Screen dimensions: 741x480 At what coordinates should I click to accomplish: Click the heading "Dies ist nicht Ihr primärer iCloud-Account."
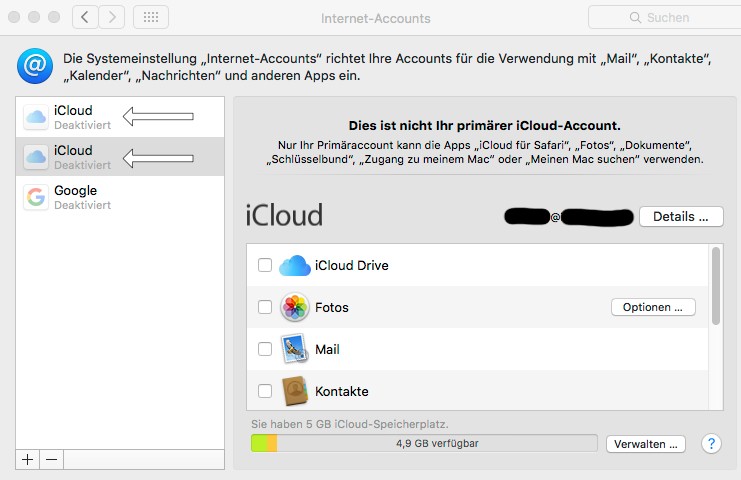(484, 126)
